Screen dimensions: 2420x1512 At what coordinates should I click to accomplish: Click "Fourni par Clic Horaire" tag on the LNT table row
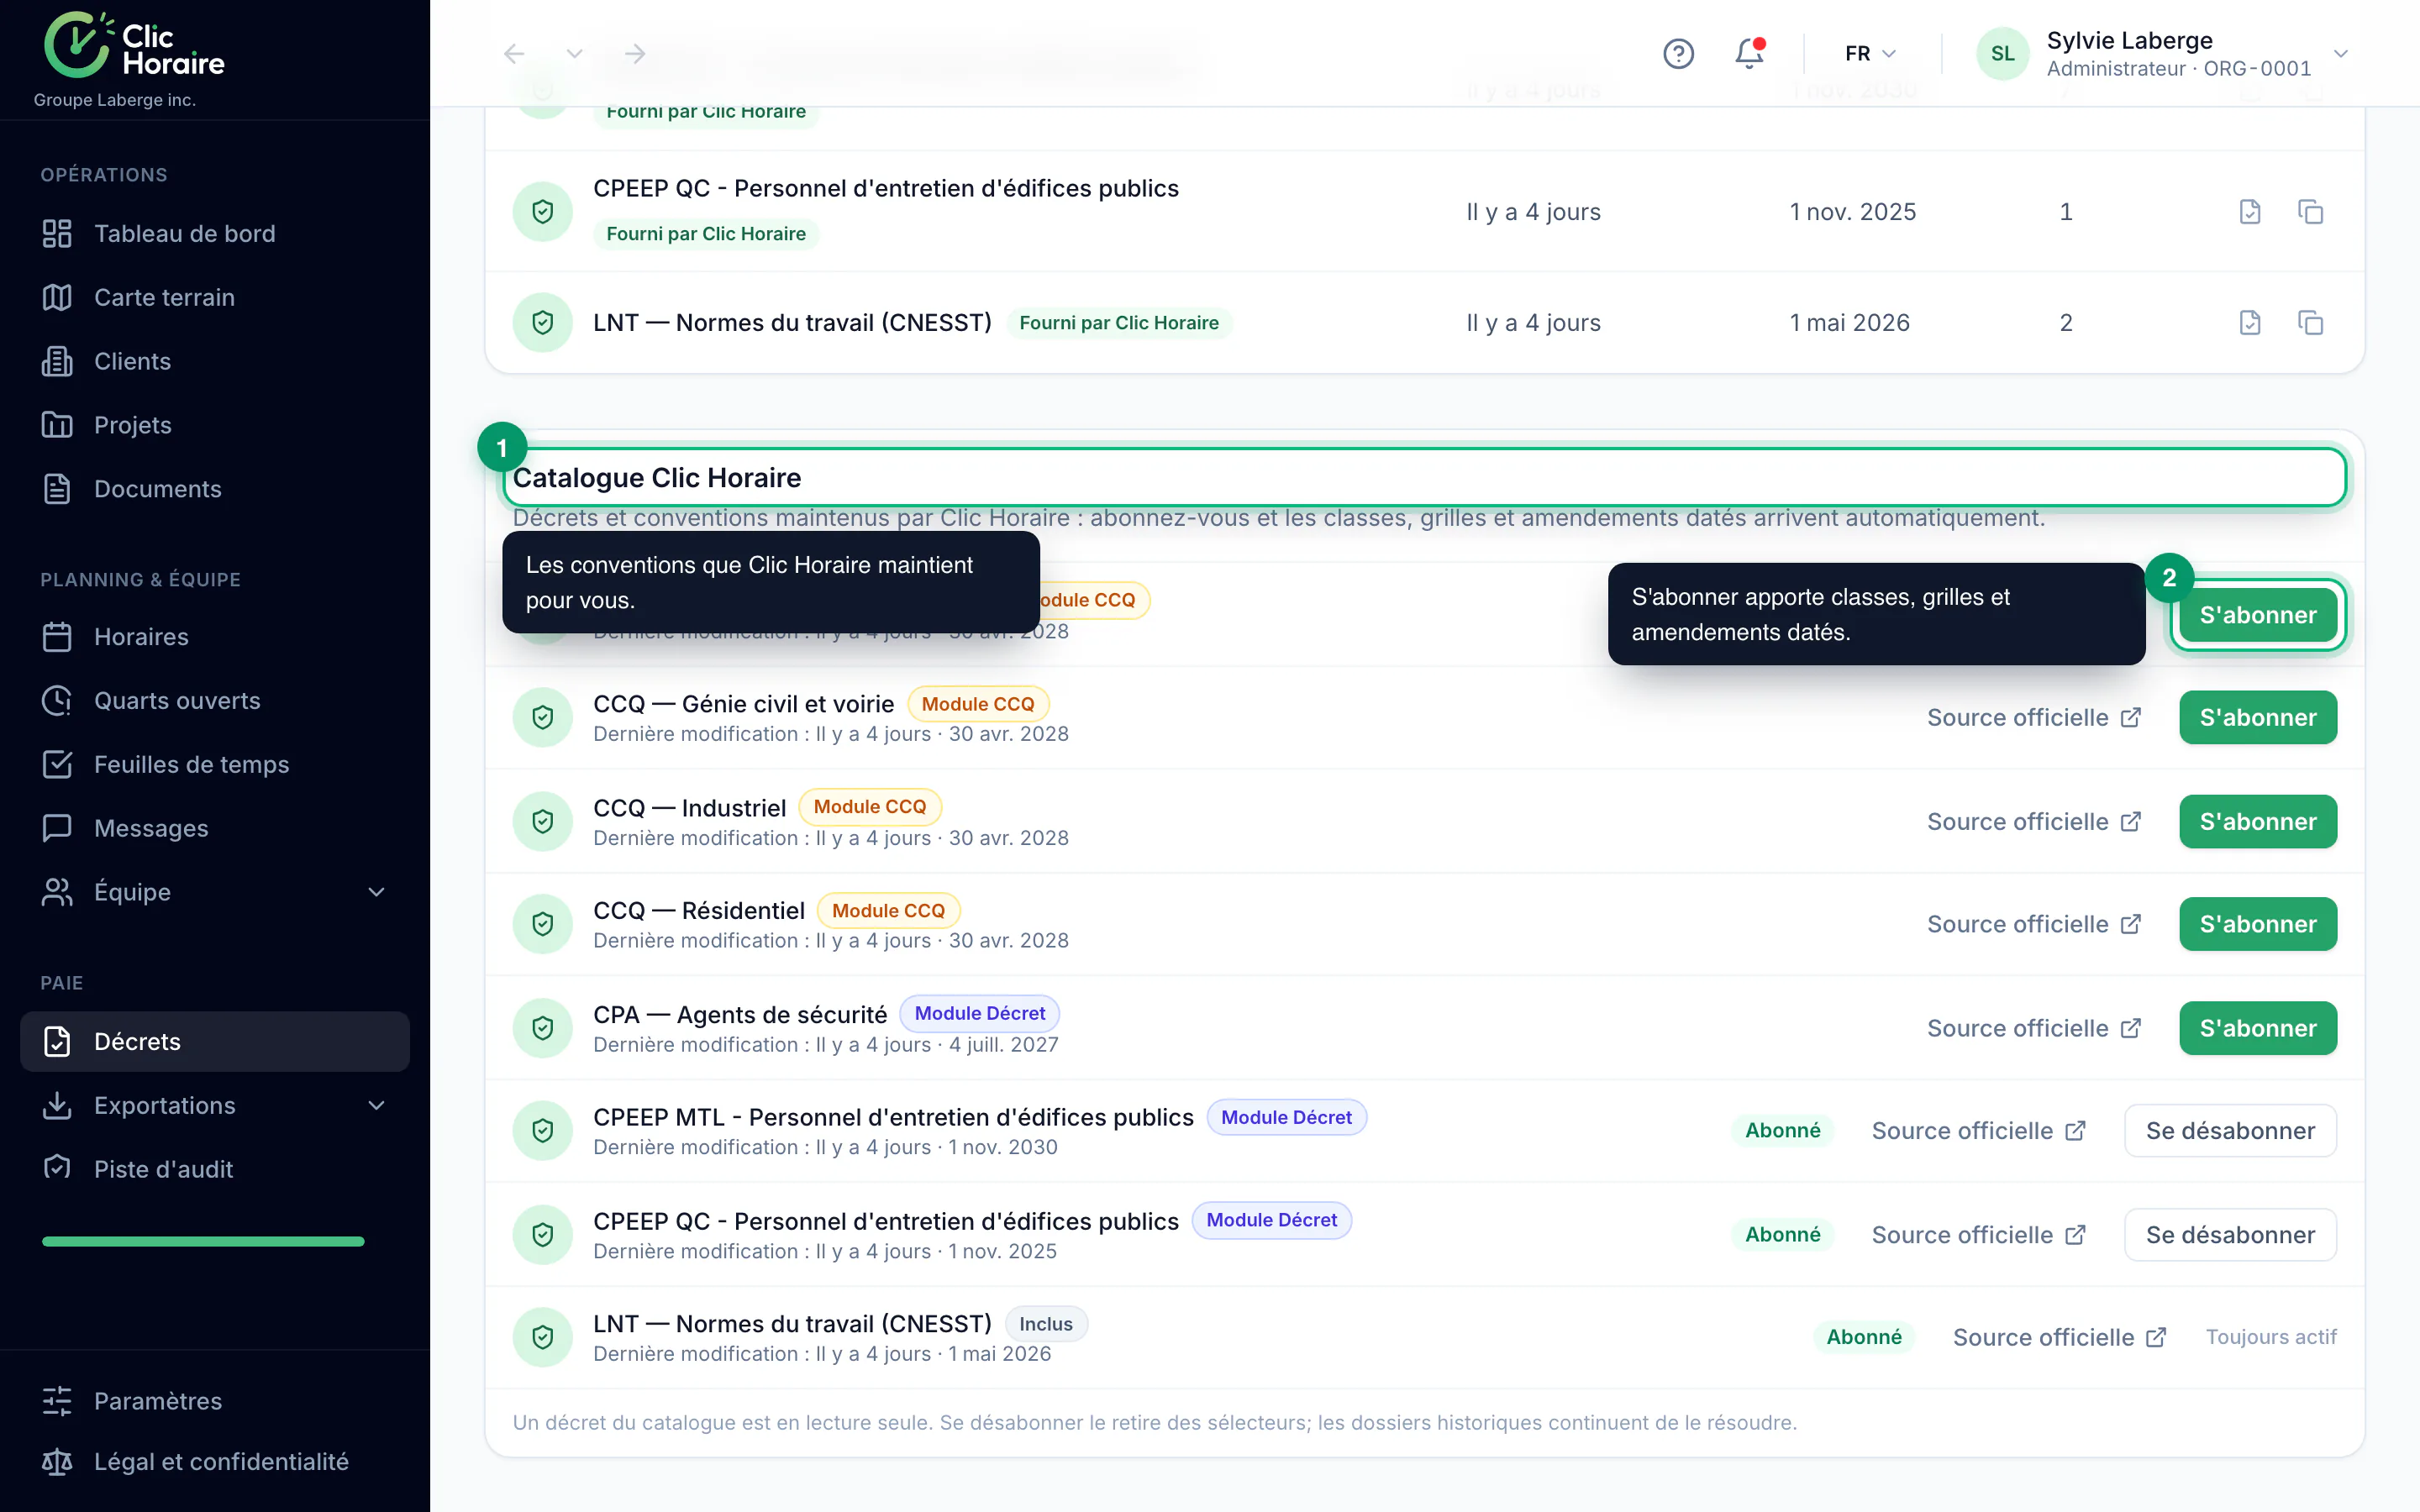pyautogui.click(x=1119, y=323)
